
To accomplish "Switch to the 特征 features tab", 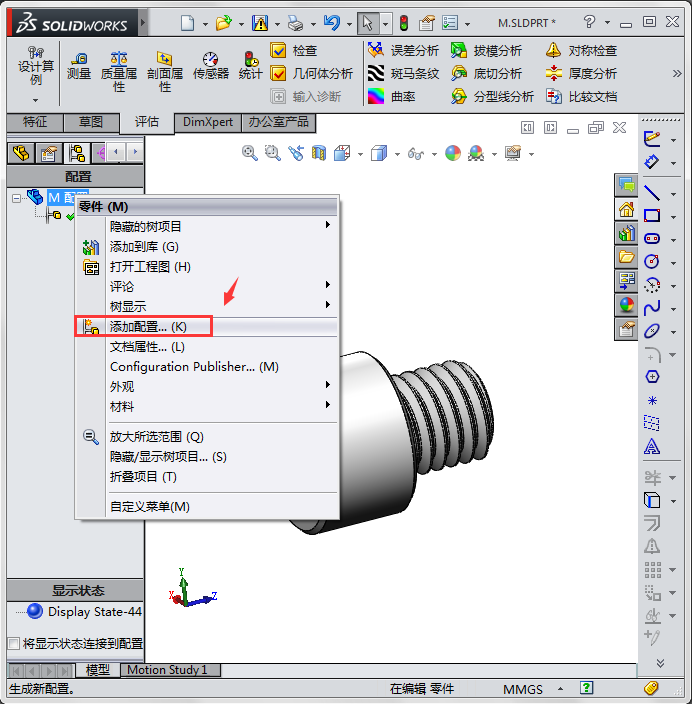I will click(x=35, y=122).
